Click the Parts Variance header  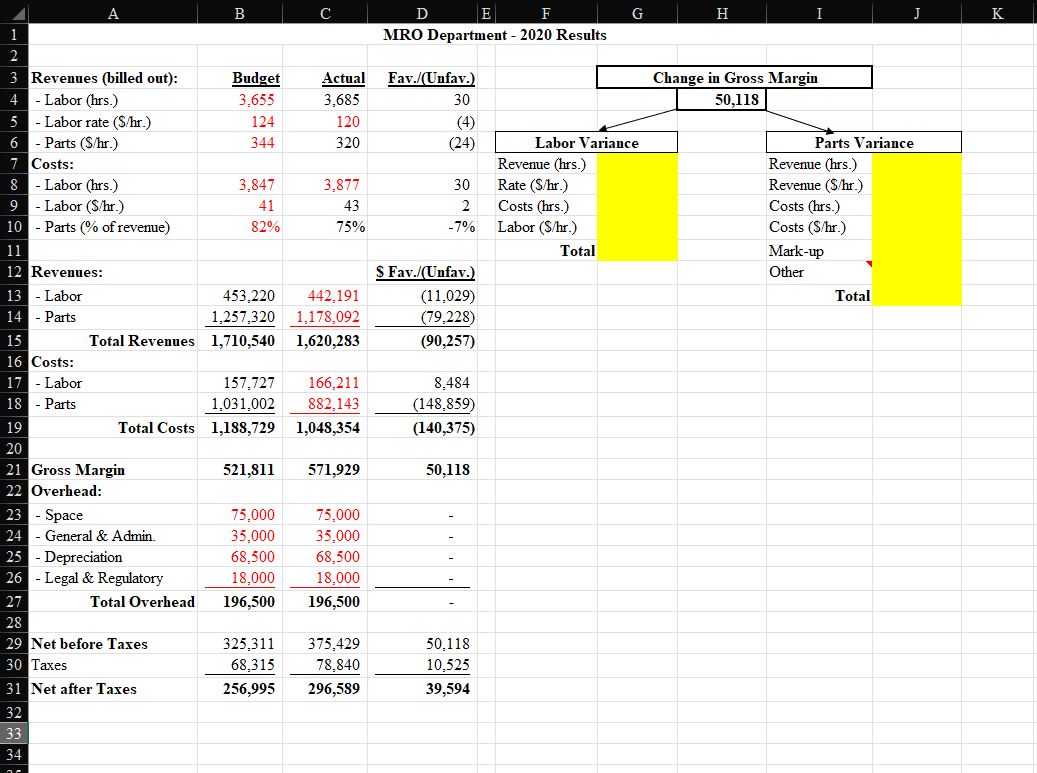[x=864, y=143]
